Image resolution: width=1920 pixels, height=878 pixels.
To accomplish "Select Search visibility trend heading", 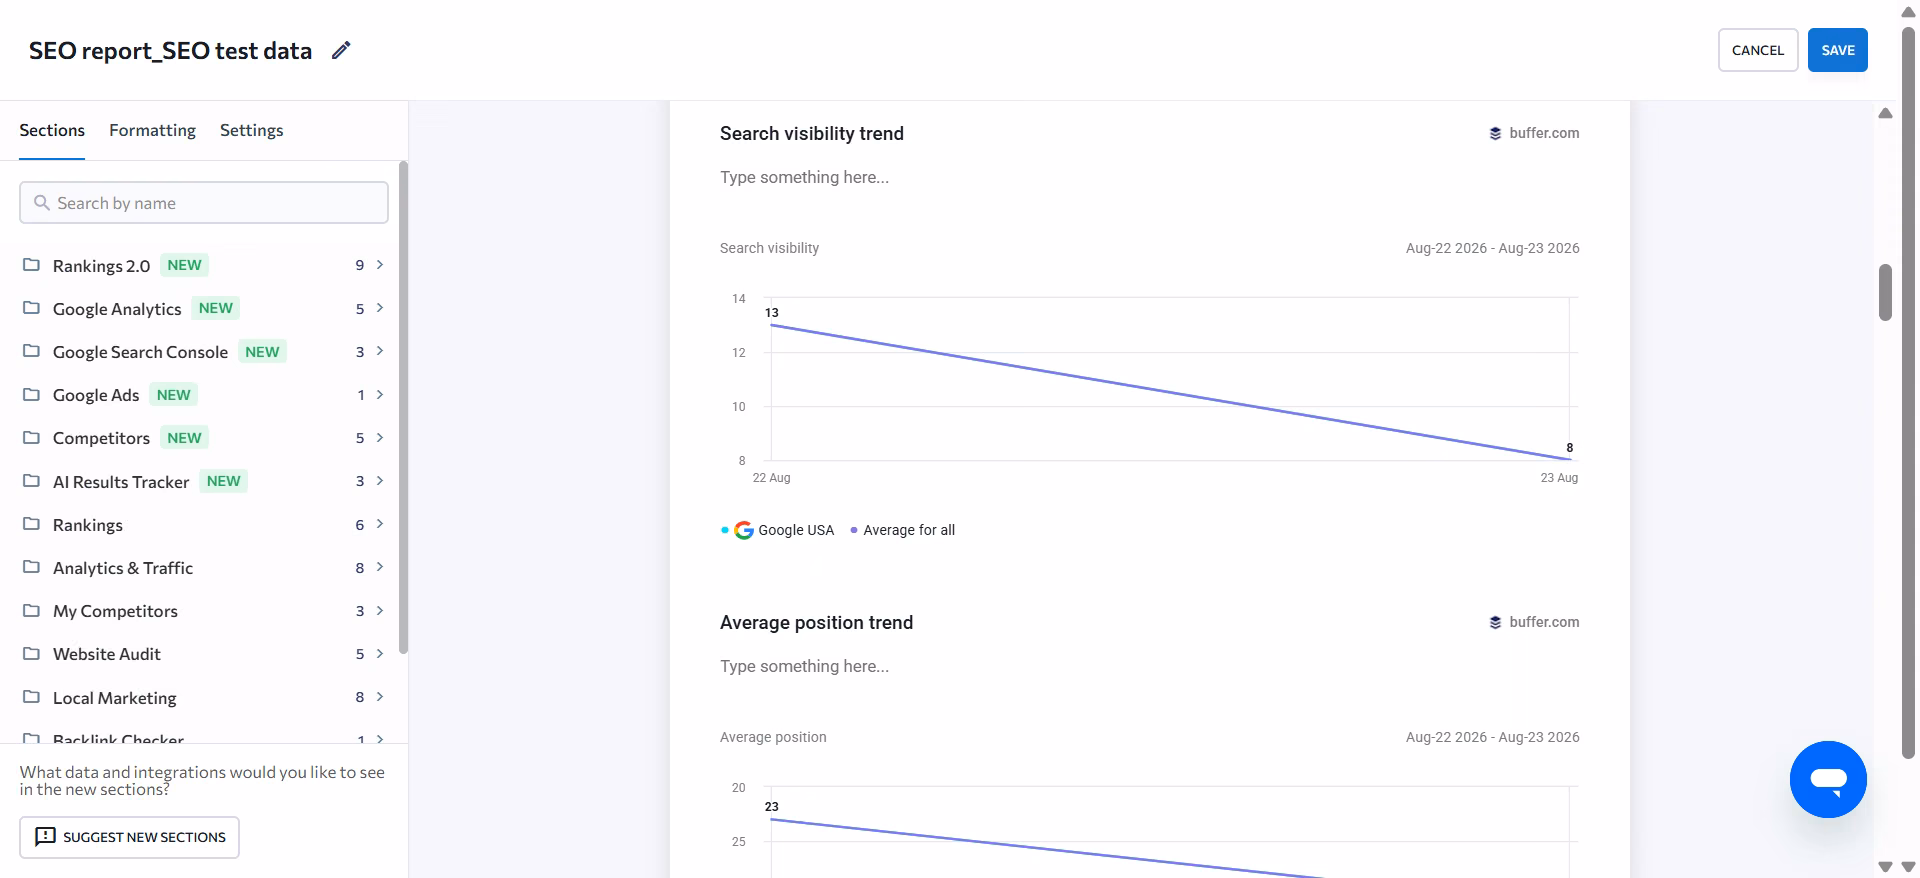I will click(812, 133).
